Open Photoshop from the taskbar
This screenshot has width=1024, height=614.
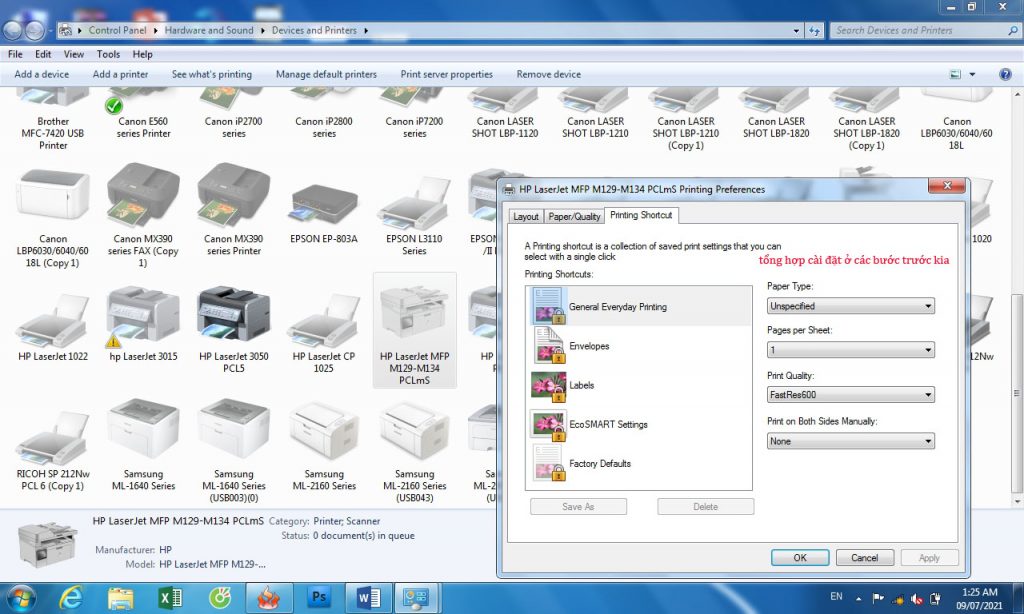click(x=318, y=597)
